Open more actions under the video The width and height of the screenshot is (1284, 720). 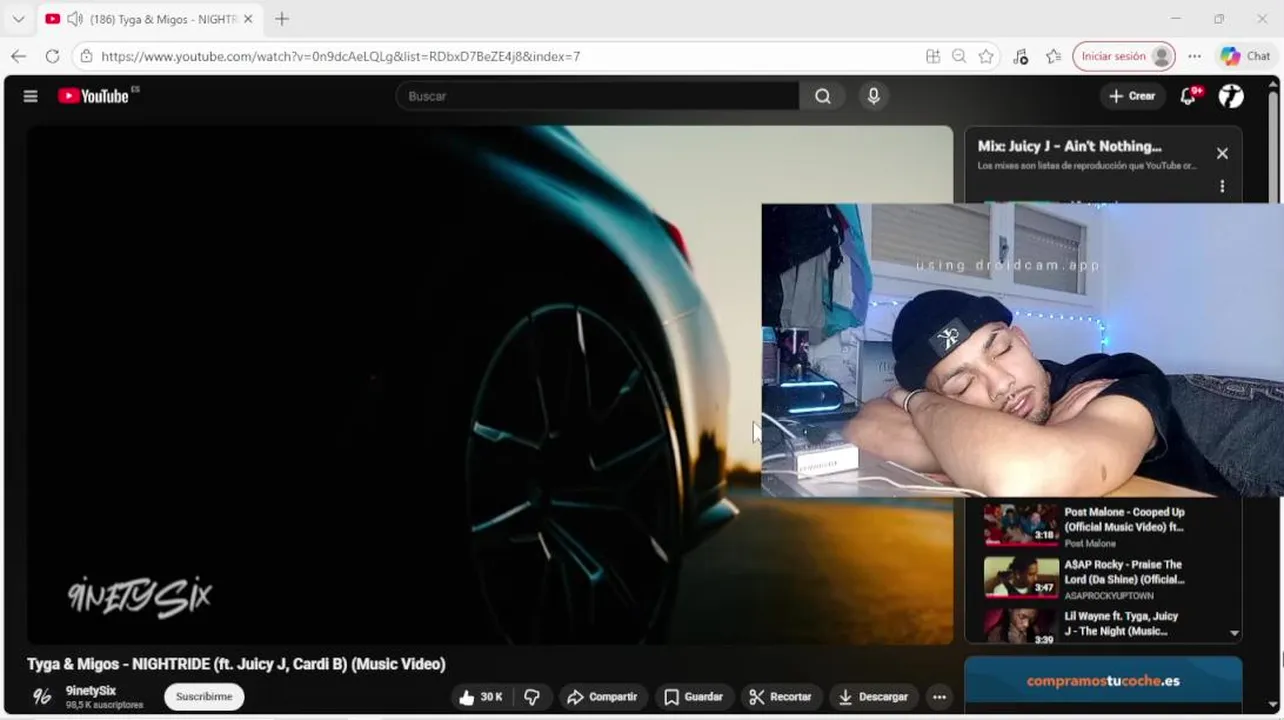click(x=938, y=697)
